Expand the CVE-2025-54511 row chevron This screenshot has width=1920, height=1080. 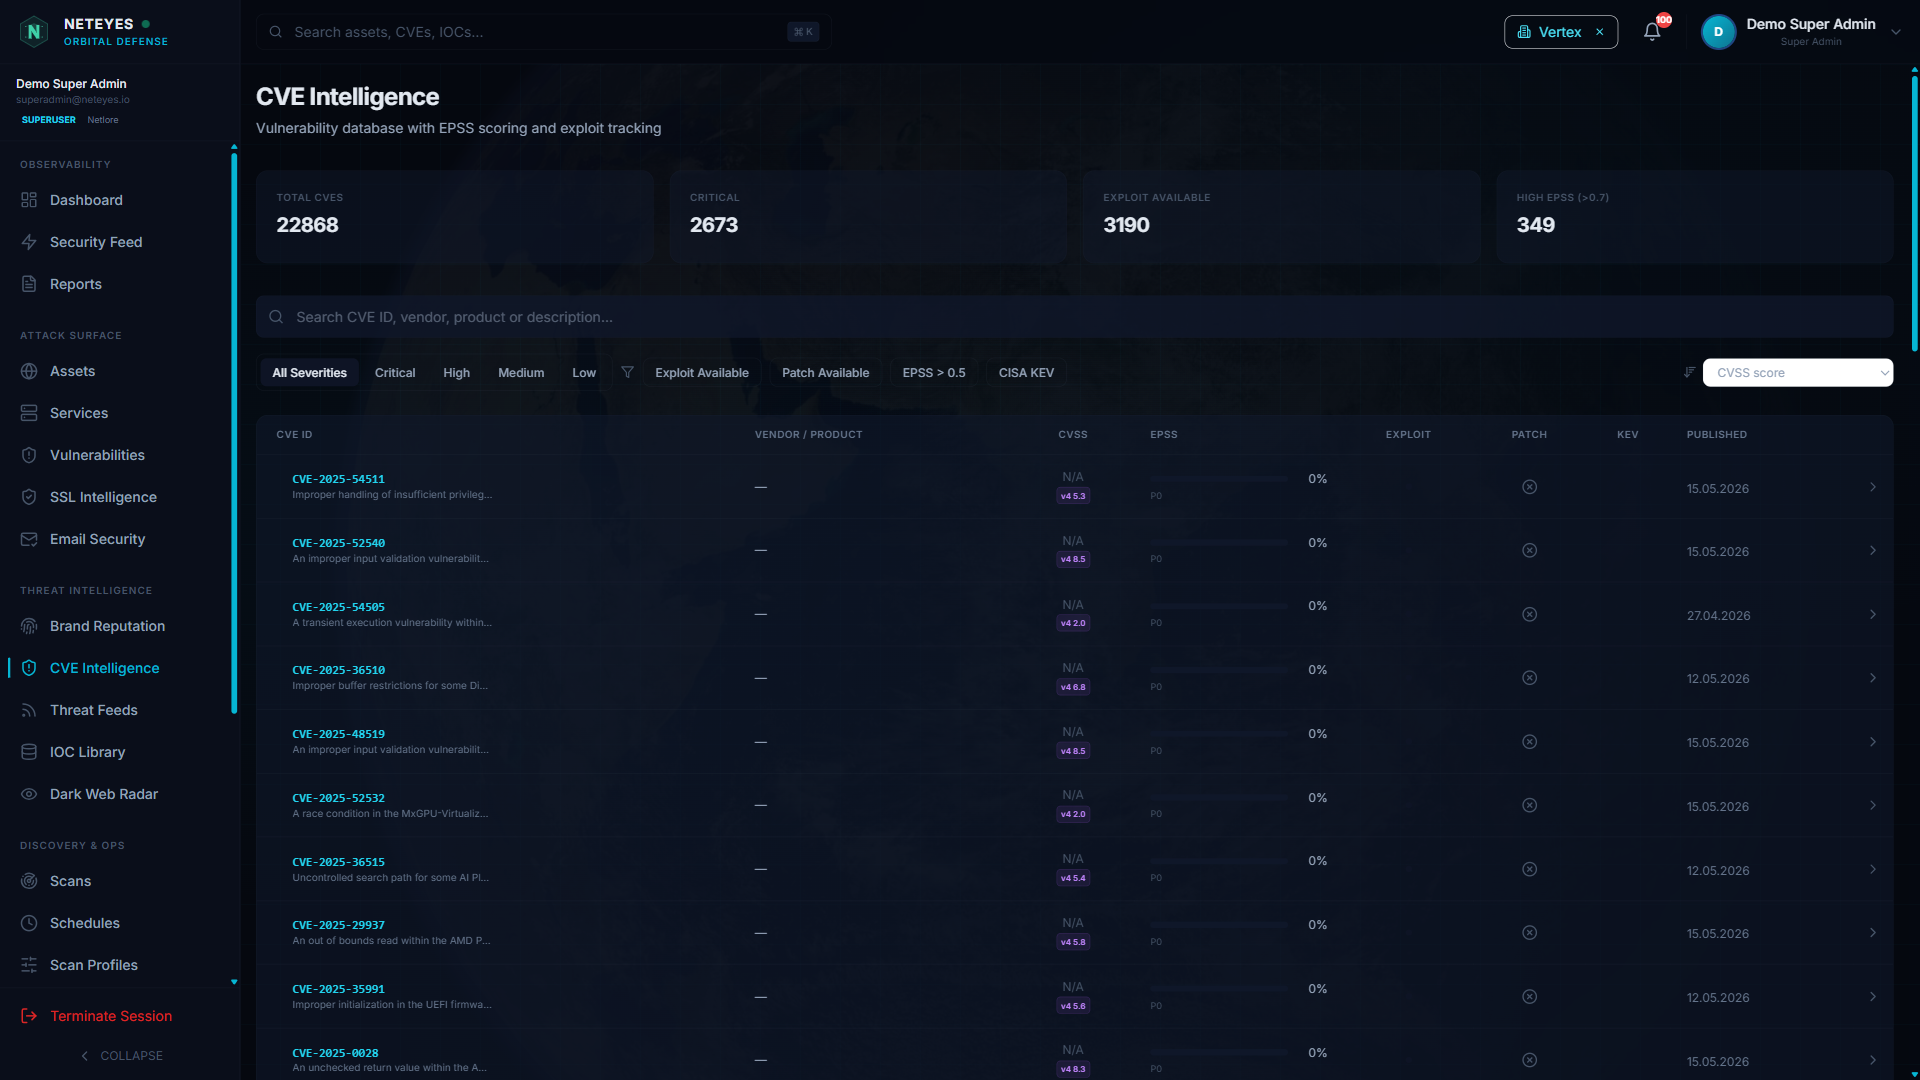point(1872,487)
